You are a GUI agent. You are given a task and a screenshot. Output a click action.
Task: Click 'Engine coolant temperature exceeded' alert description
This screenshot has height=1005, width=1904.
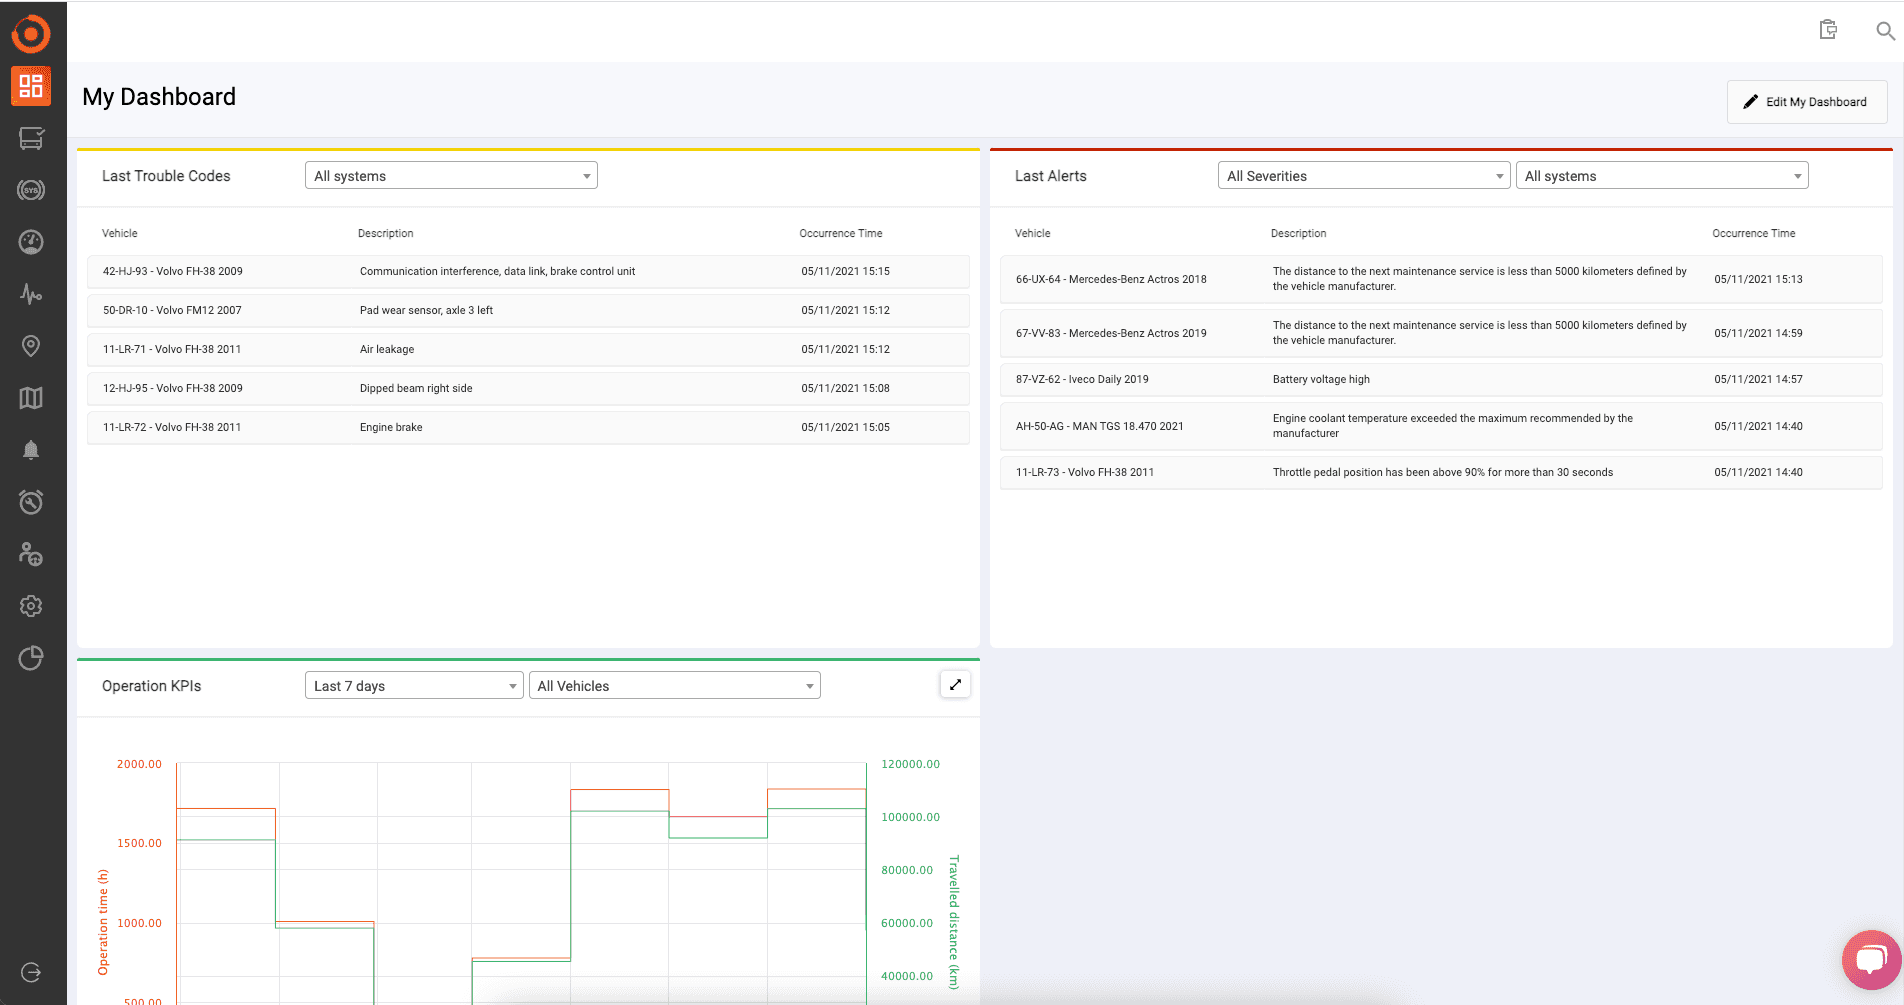click(x=1452, y=426)
